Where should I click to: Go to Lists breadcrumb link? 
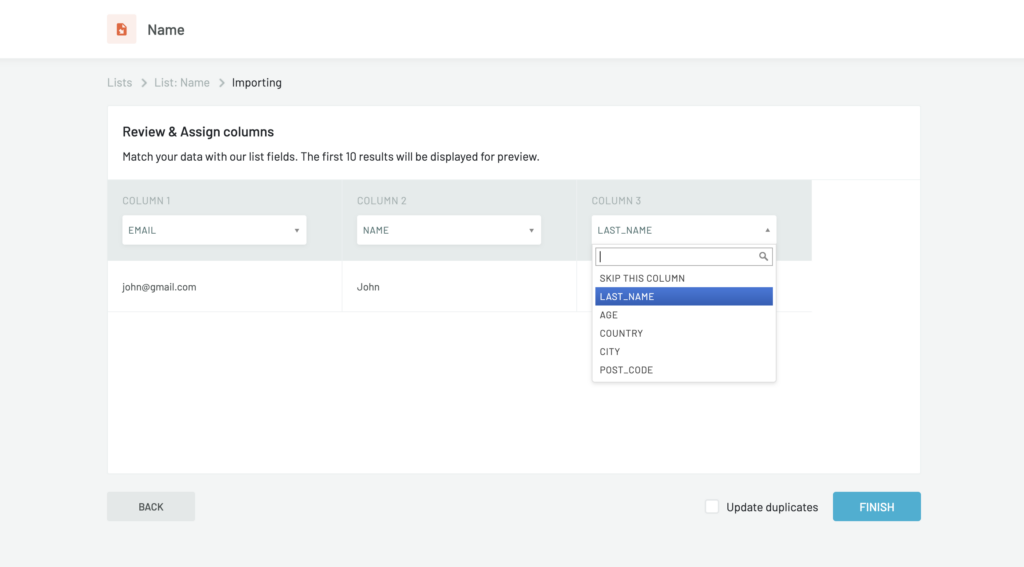(119, 83)
